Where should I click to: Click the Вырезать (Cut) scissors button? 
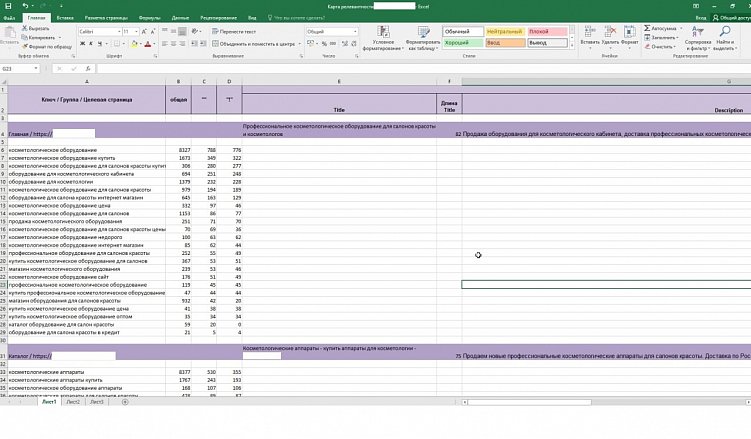36,28
